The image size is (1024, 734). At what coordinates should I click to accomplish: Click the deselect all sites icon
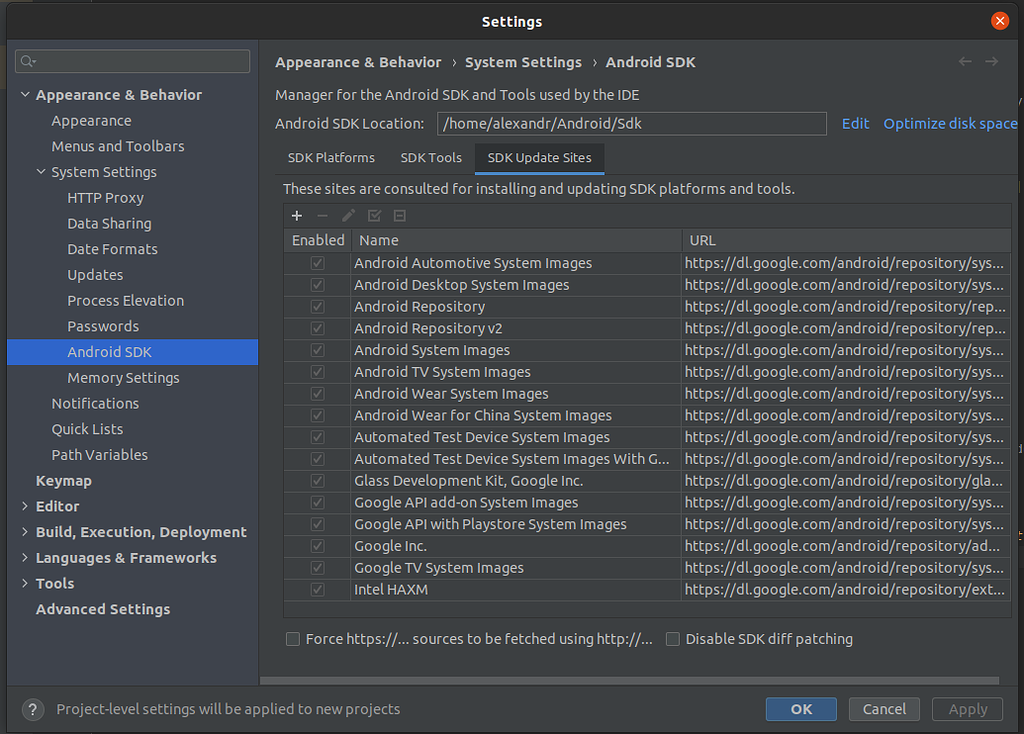tap(399, 216)
